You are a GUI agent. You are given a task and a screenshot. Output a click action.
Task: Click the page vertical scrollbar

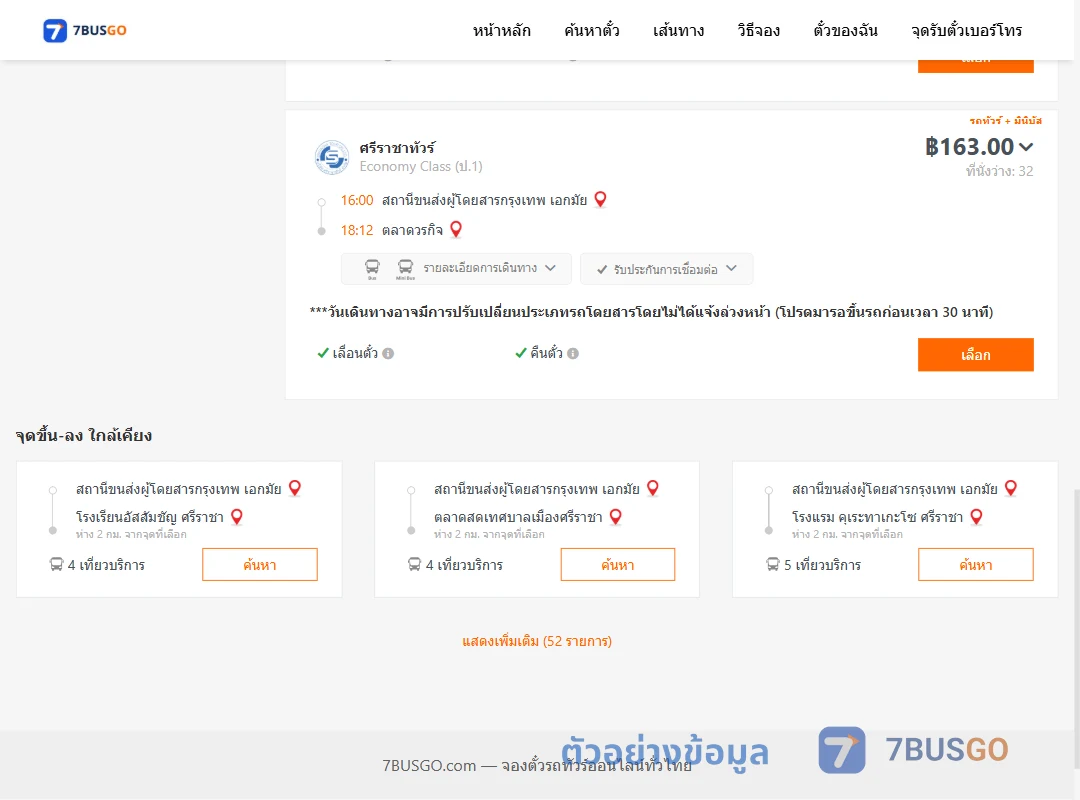point(1076,627)
